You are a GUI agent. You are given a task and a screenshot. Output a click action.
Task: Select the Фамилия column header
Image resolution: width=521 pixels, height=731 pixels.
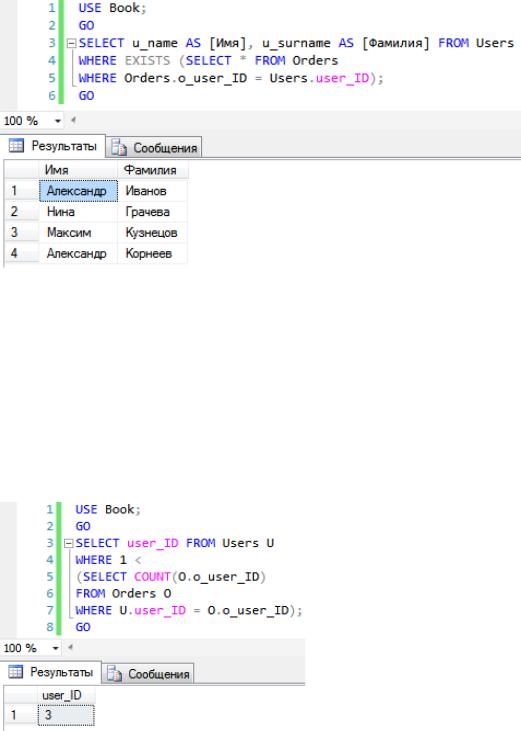tap(153, 170)
